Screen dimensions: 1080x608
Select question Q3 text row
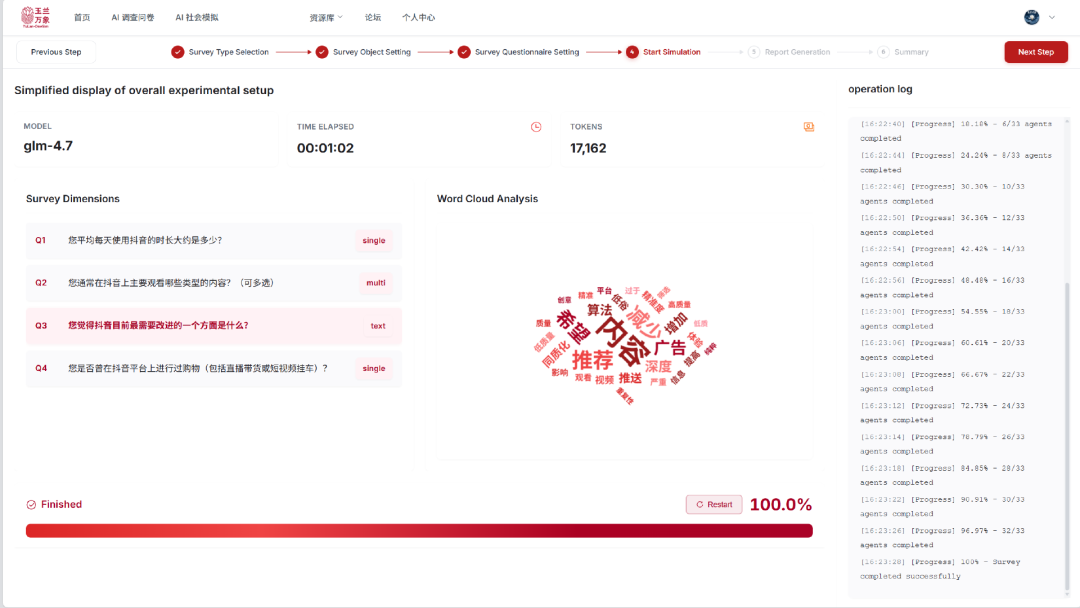pyautogui.click(x=213, y=326)
